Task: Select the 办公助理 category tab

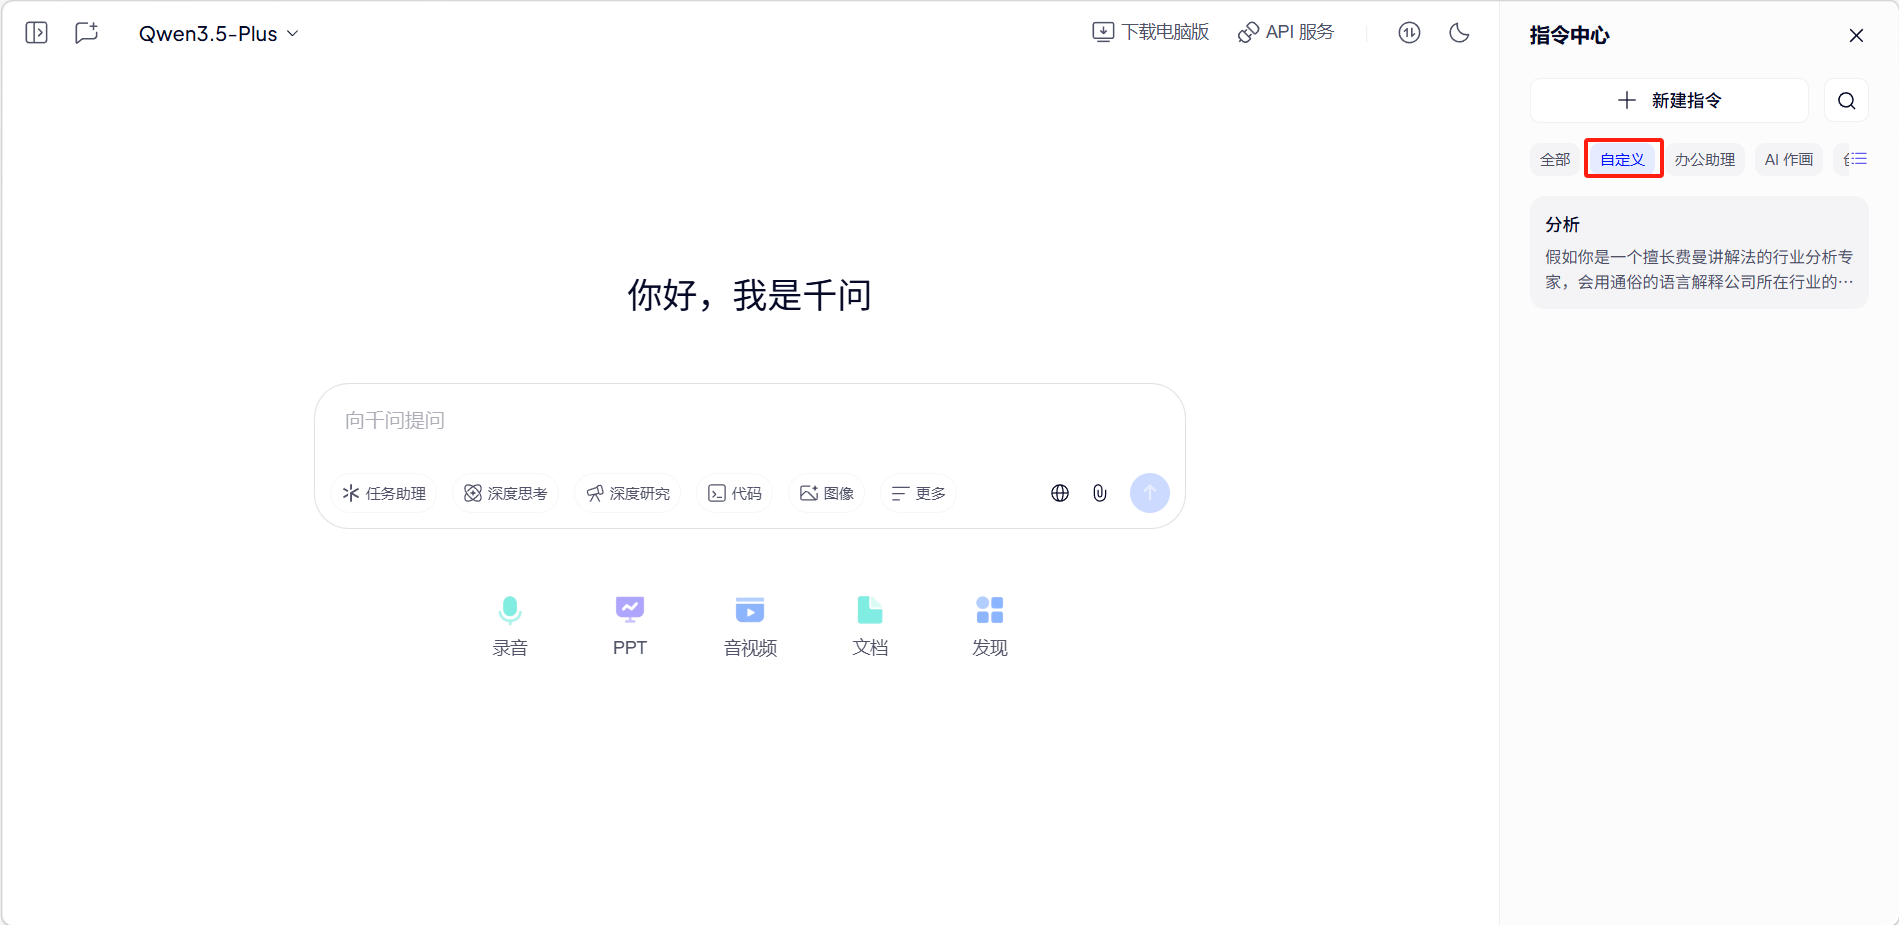Action: coord(1704,160)
